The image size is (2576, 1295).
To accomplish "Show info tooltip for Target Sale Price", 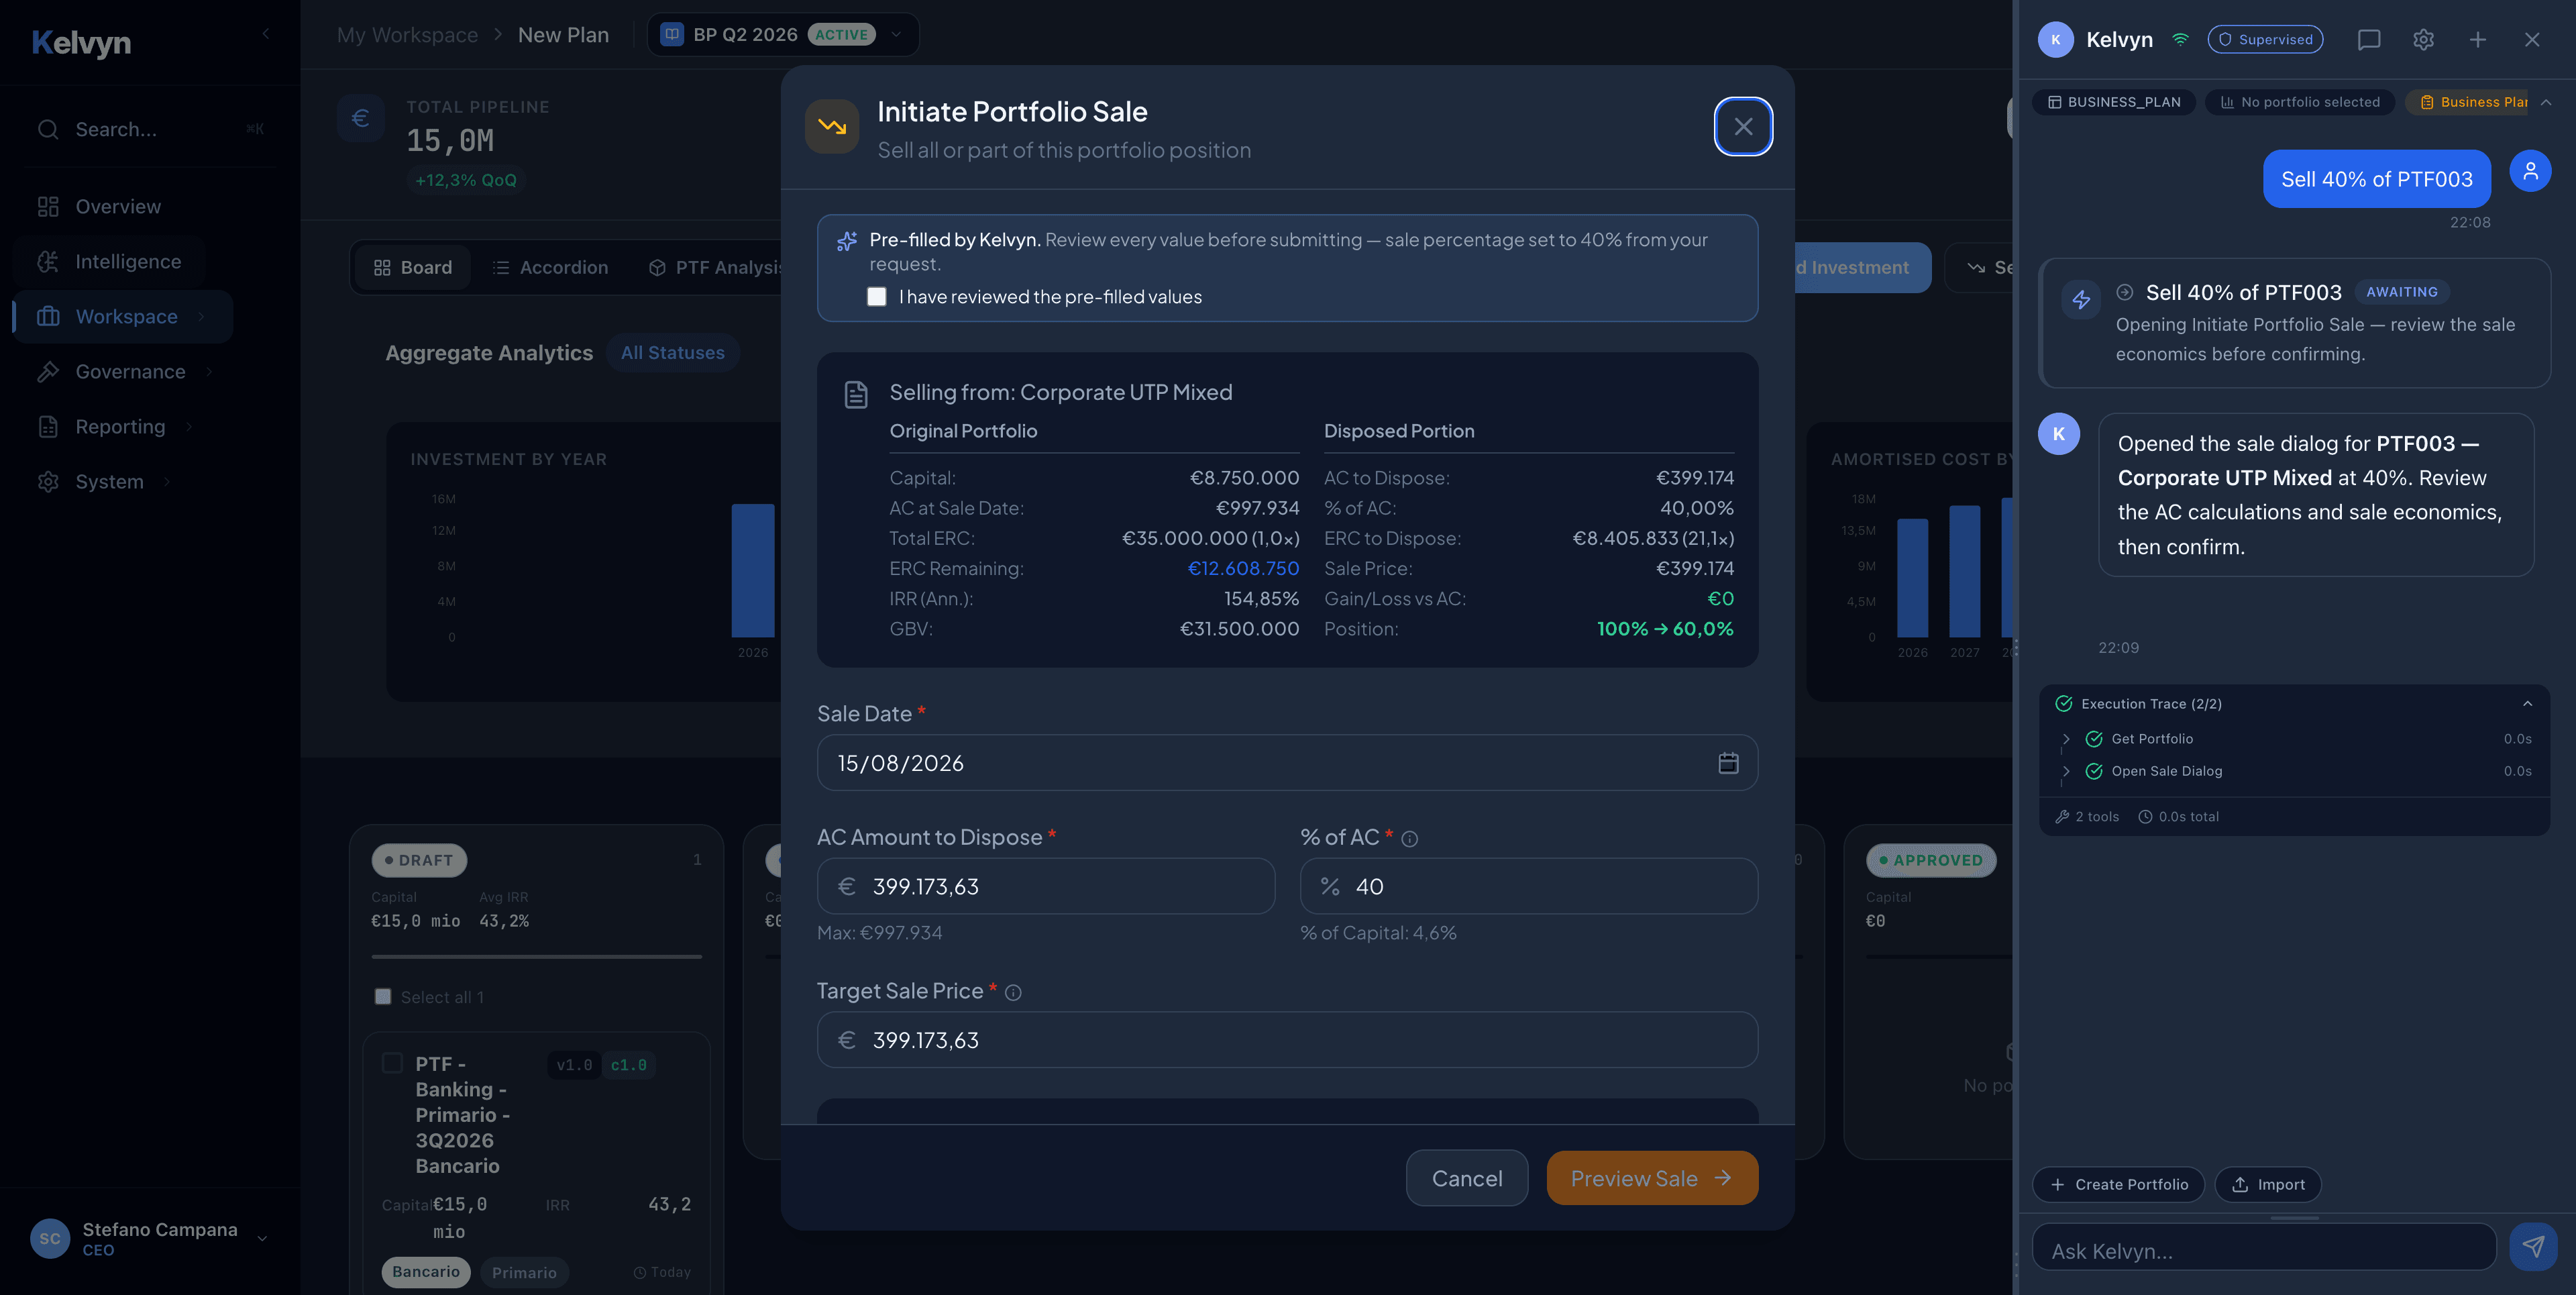I will click(1013, 993).
